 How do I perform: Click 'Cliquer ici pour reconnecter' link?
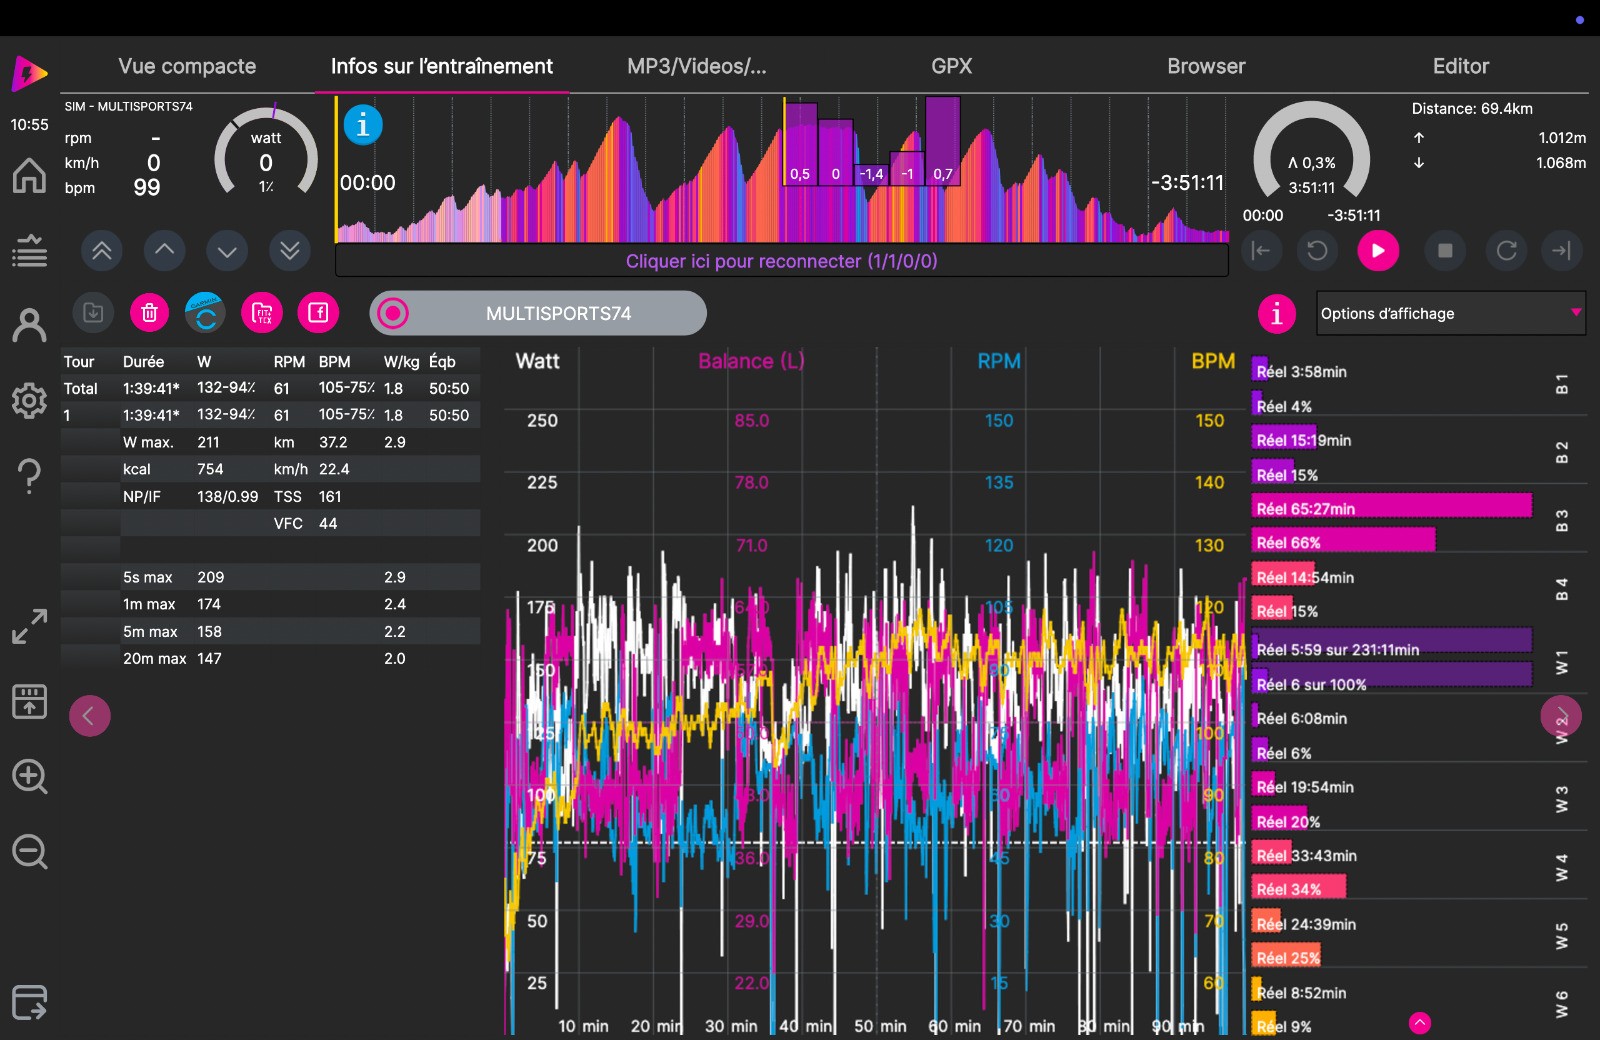pyautogui.click(x=781, y=261)
